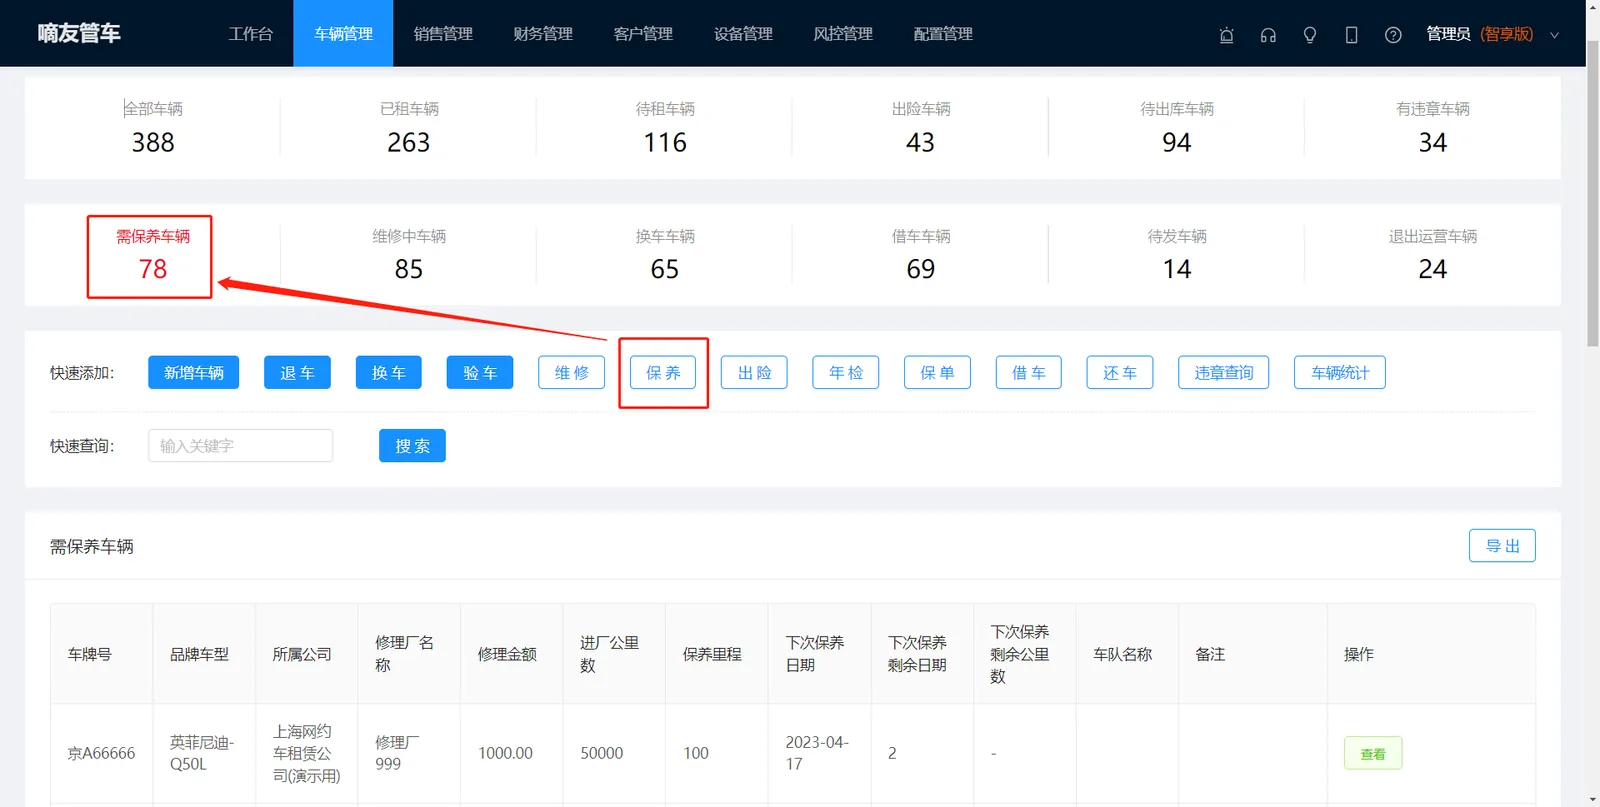Expand the 管理员 account dropdown arrow

click(x=1555, y=35)
